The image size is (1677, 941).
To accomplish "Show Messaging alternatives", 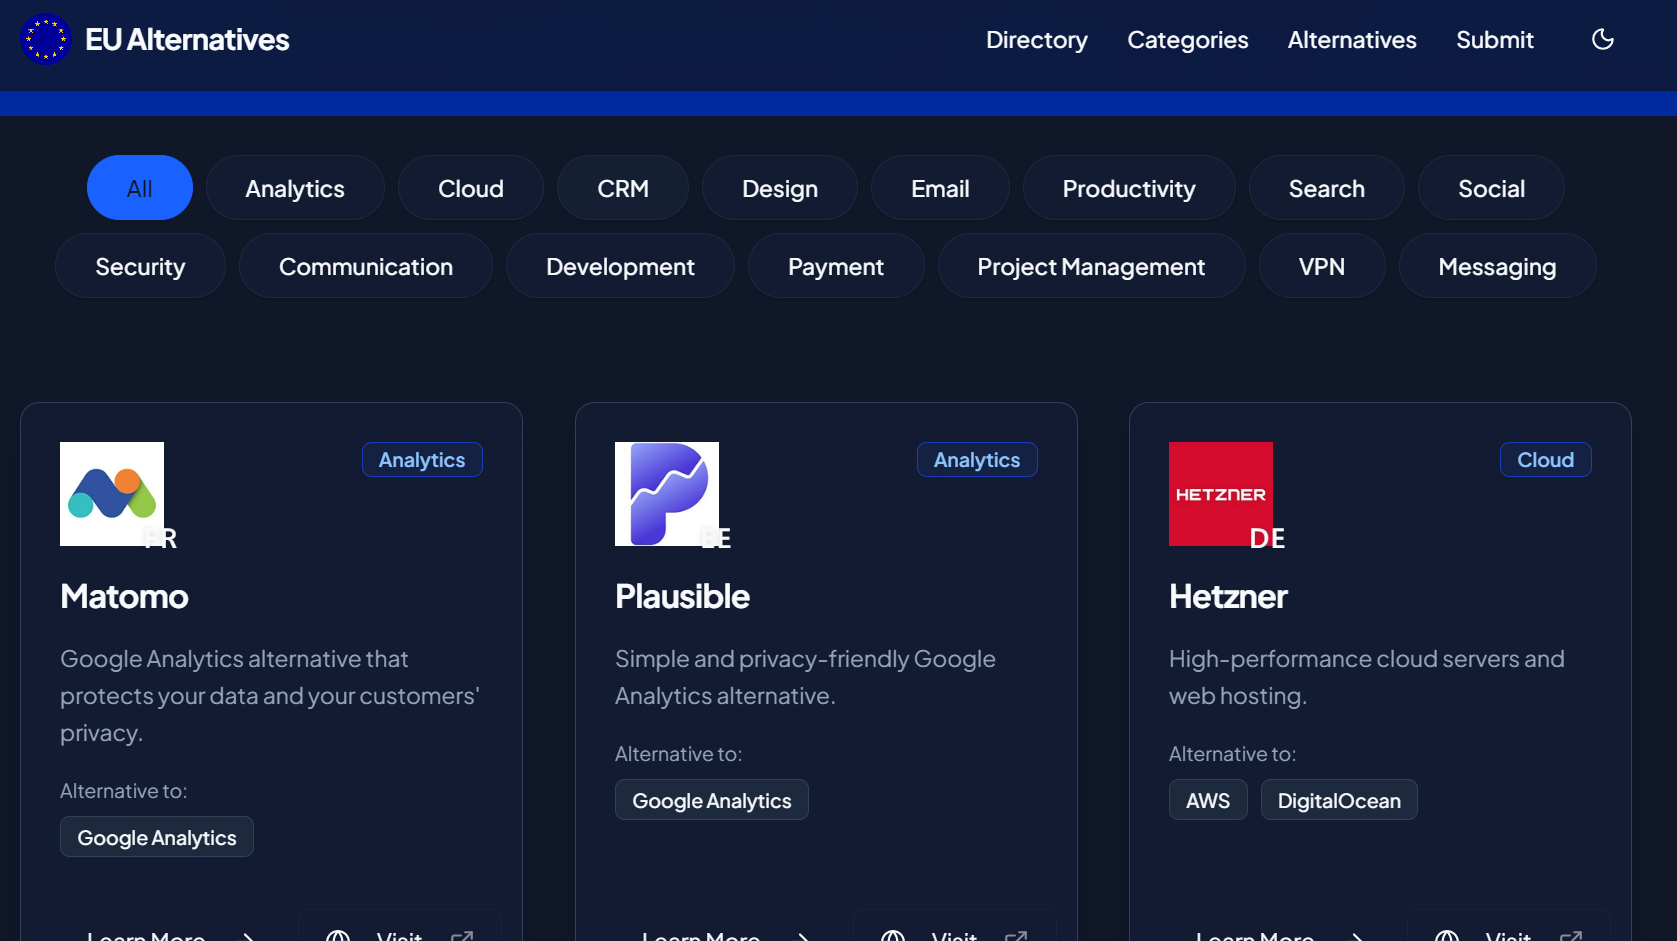I will click(x=1497, y=266).
